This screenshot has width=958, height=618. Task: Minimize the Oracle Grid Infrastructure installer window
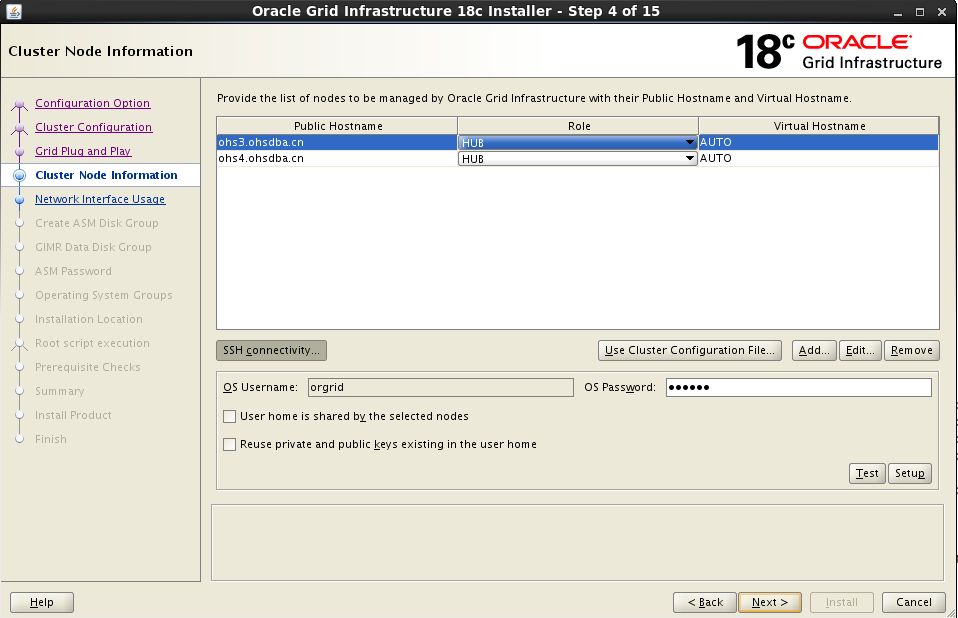pos(898,12)
